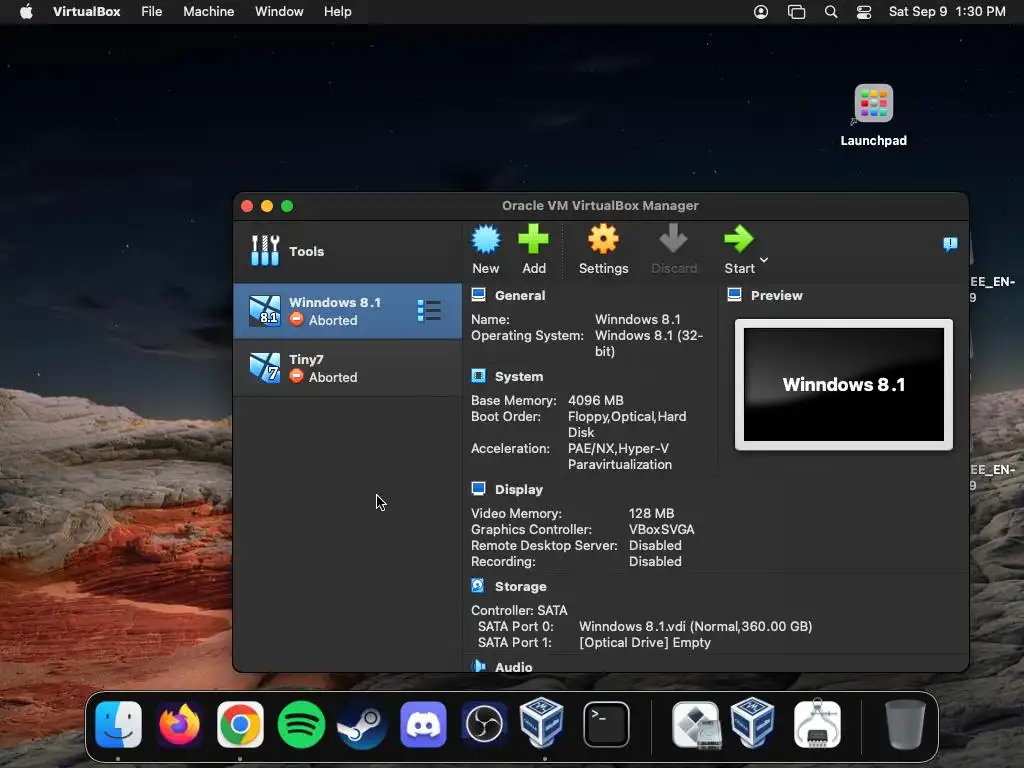Click the Display section screen icon
1024x768 pixels.
(479, 489)
